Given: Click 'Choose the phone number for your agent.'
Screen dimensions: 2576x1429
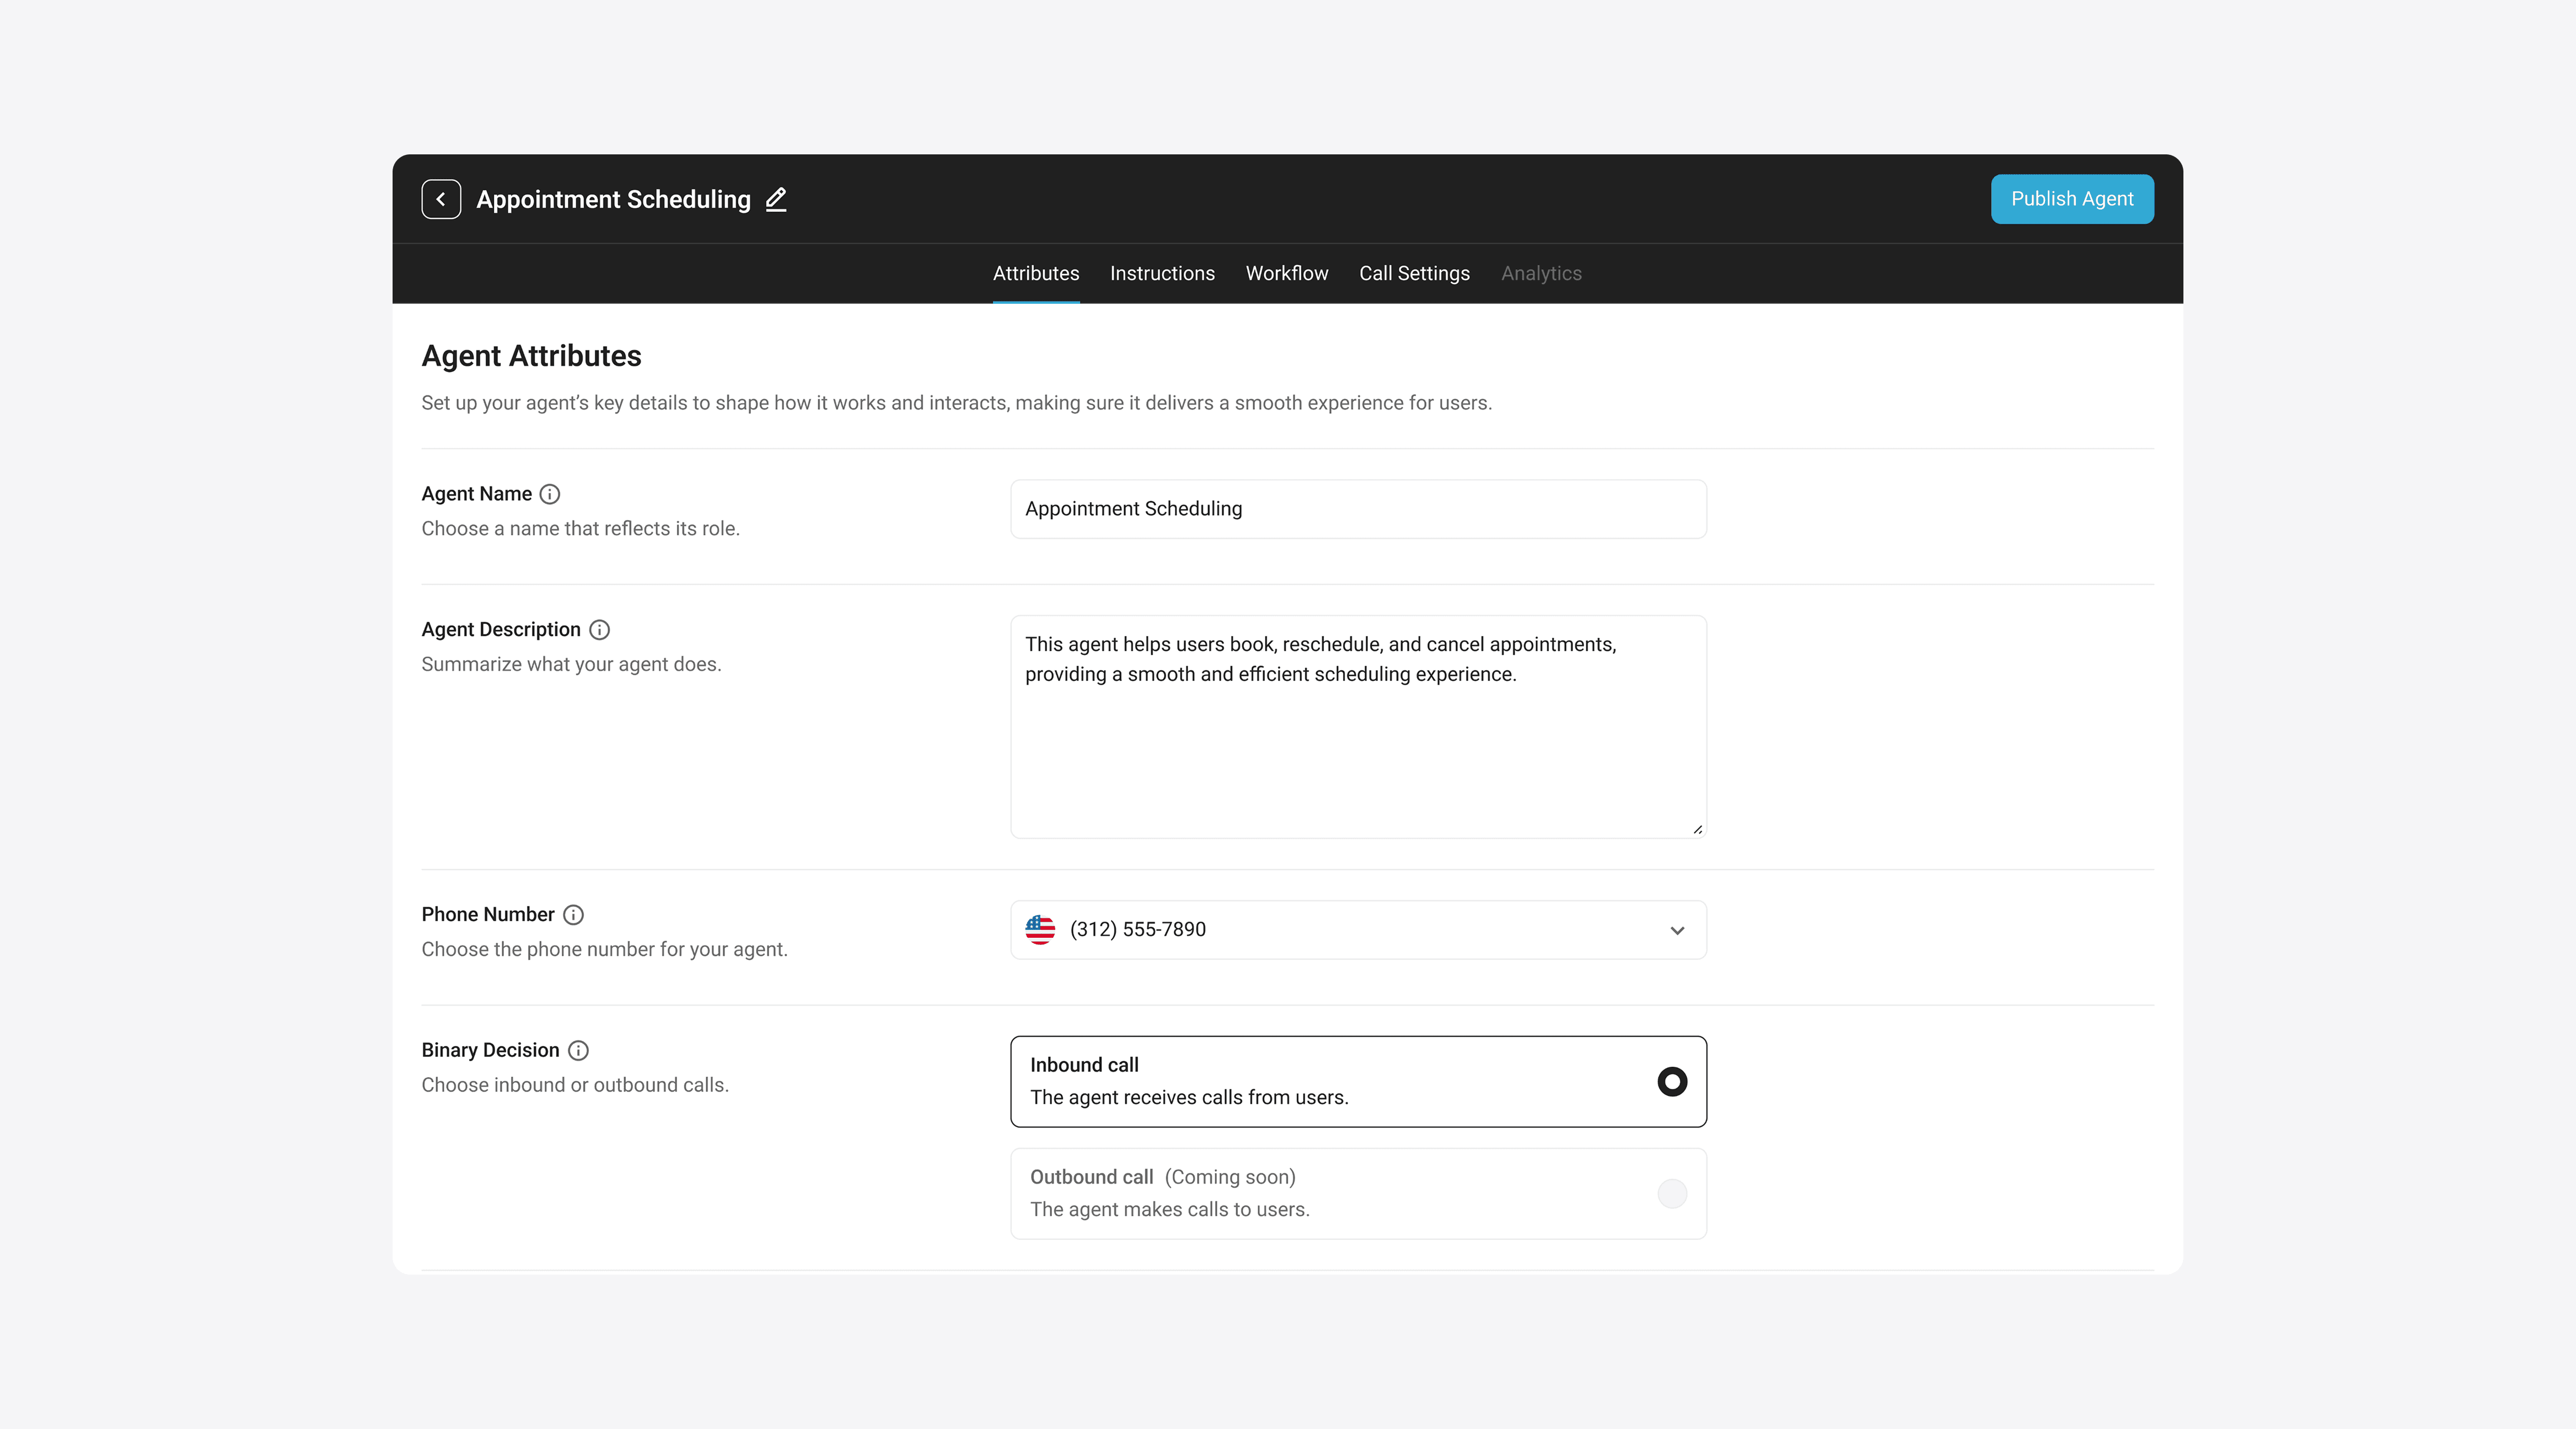Looking at the screenshot, I should [x=604, y=950].
